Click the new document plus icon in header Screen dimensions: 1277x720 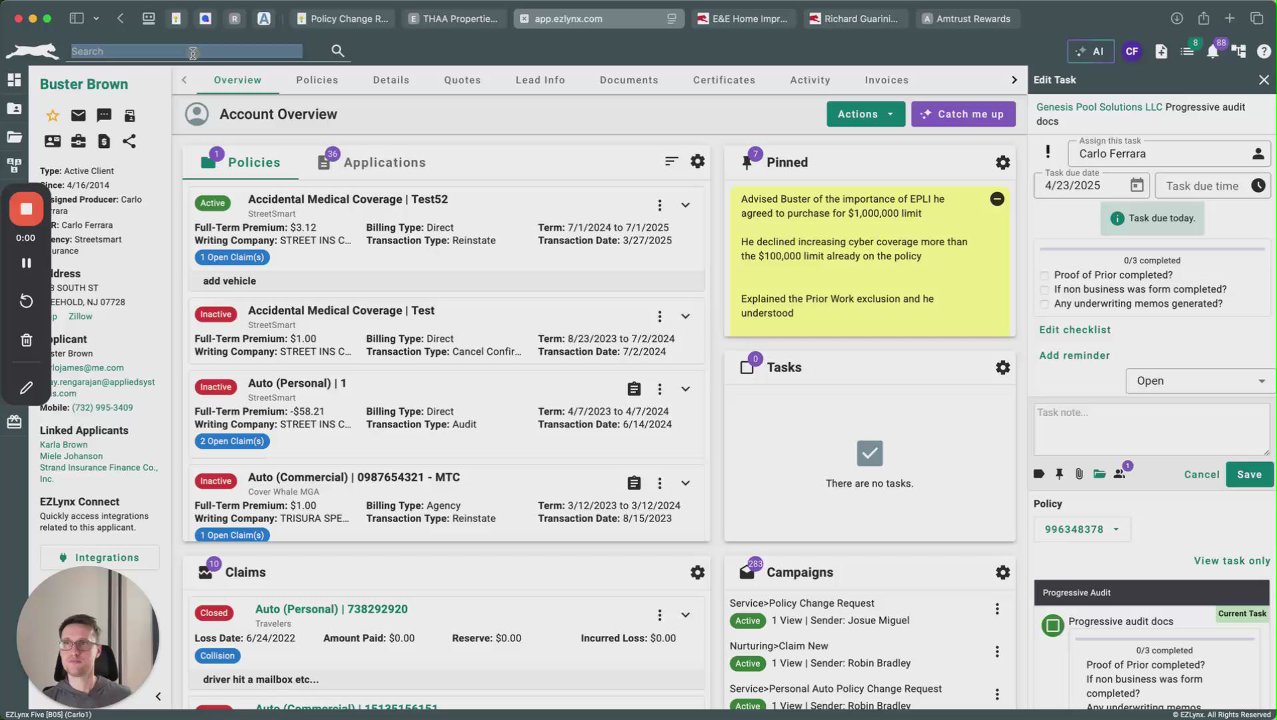(1161, 52)
